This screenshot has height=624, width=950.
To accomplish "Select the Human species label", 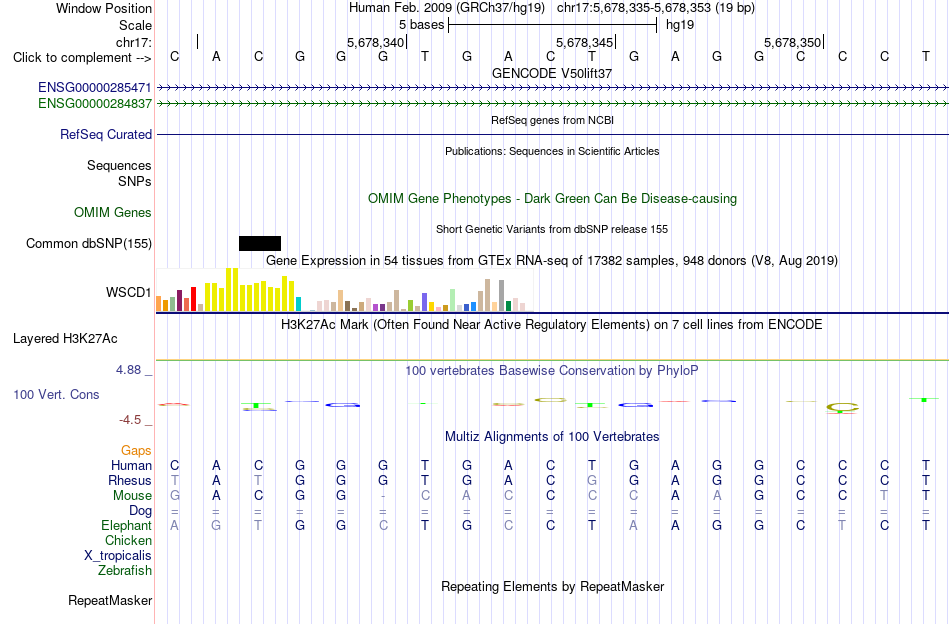I will 131,465.
